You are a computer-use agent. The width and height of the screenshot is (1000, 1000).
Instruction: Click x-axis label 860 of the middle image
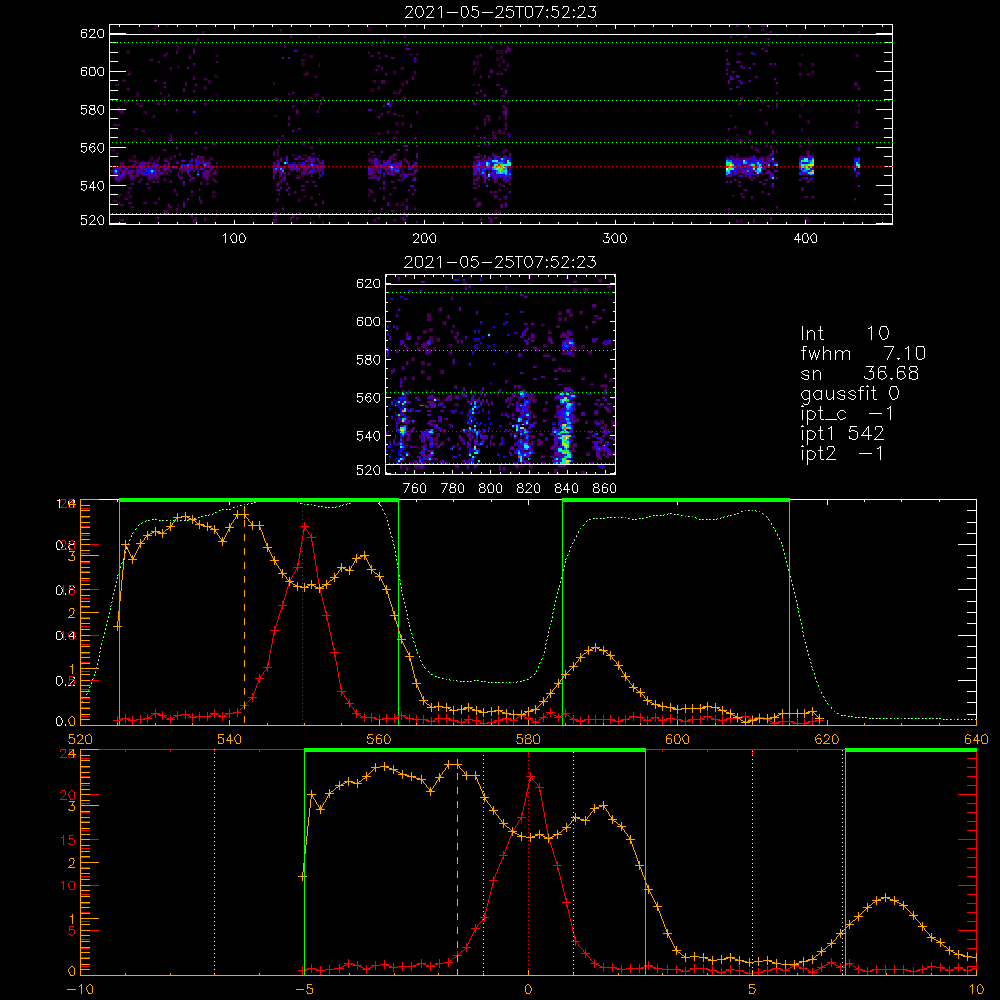pyautogui.click(x=605, y=489)
